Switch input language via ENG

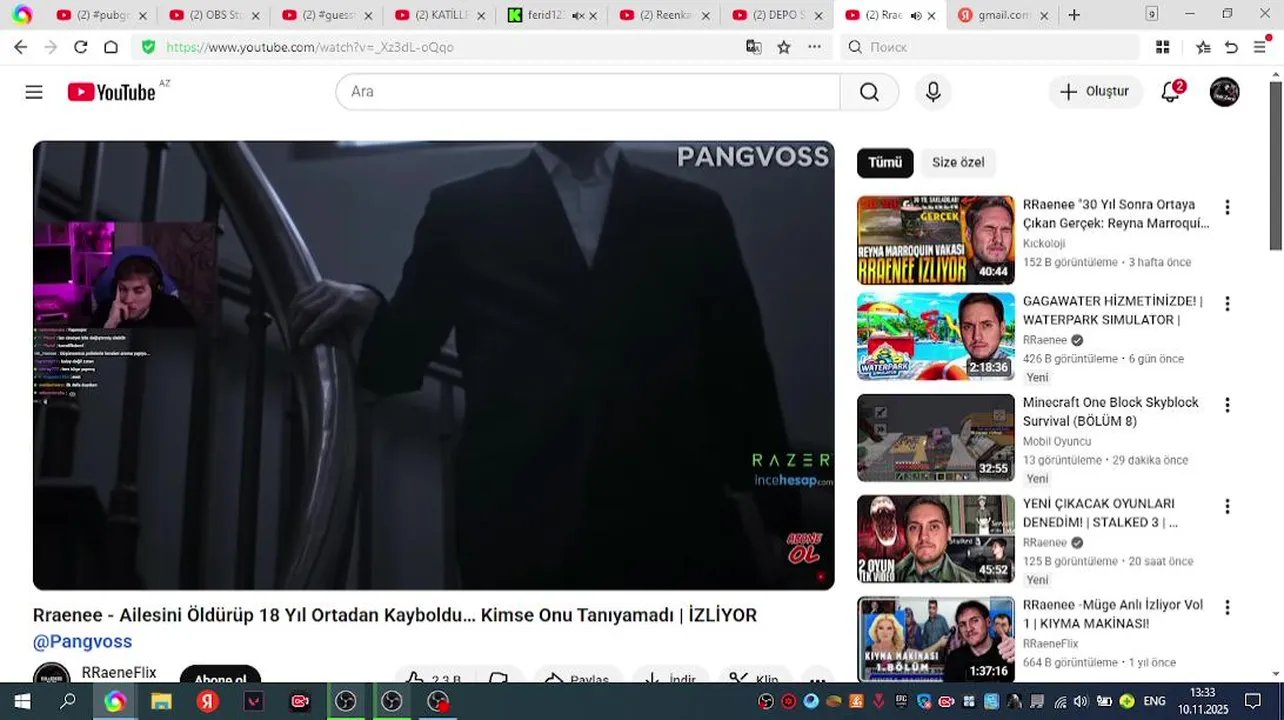1154,702
